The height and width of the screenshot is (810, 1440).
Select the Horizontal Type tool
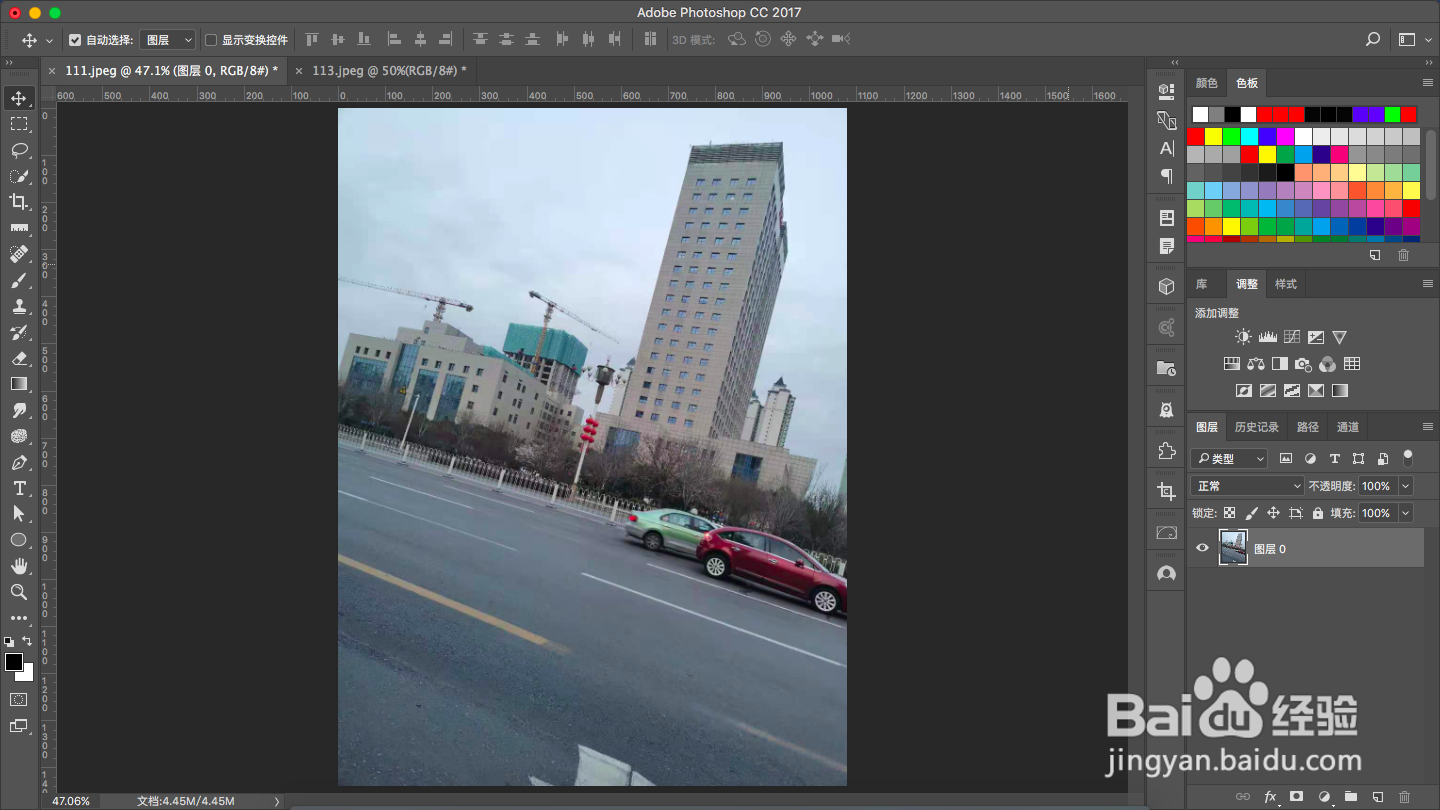point(19,488)
